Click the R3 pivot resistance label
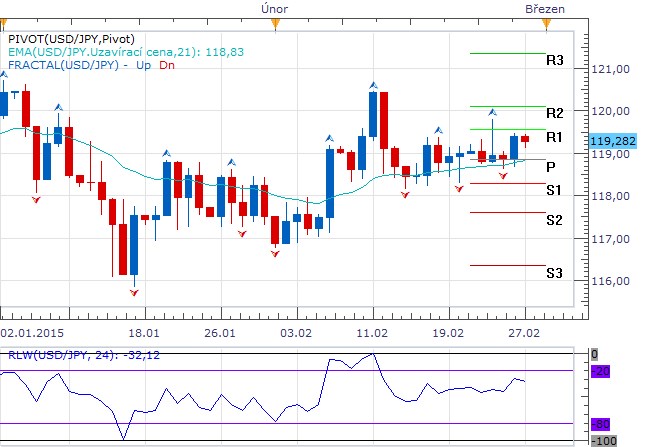The width and height of the screenshot is (646, 447). click(x=555, y=60)
